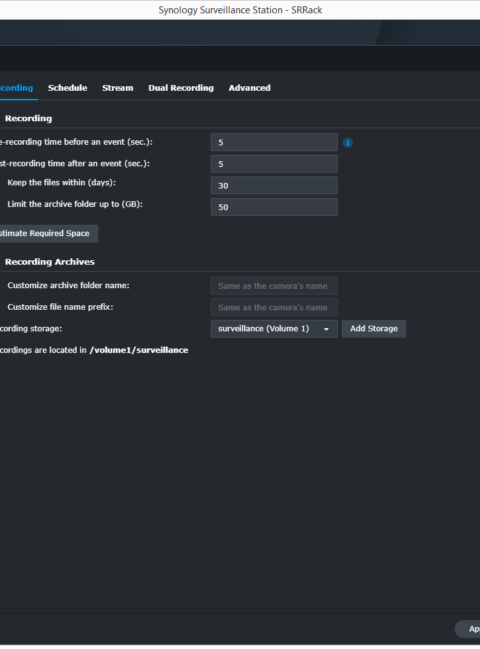Edit post-recording time after event field
480x650 pixels.
(x=274, y=164)
